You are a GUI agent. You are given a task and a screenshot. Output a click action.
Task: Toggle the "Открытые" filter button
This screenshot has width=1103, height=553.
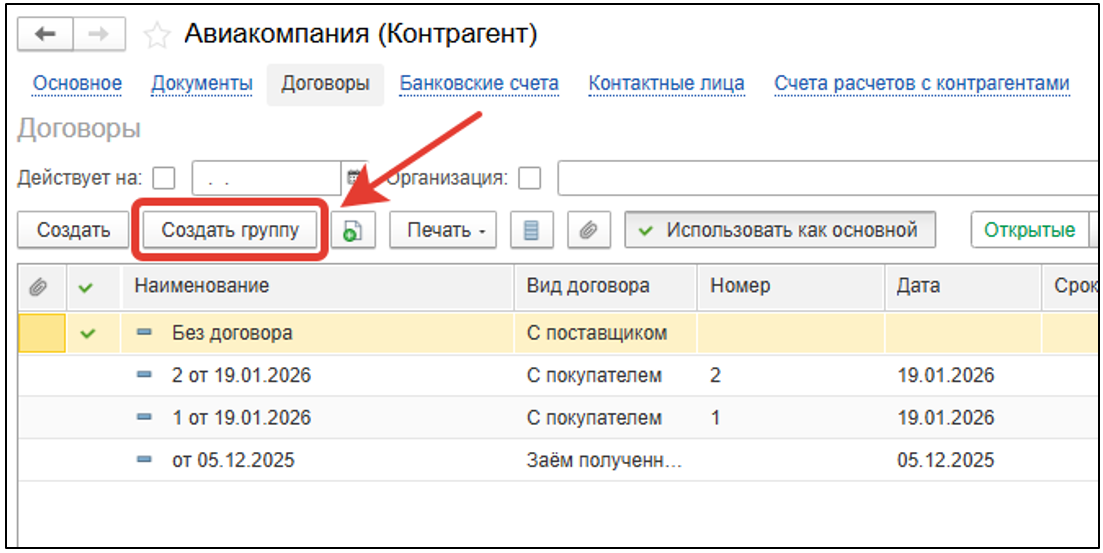point(1029,230)
